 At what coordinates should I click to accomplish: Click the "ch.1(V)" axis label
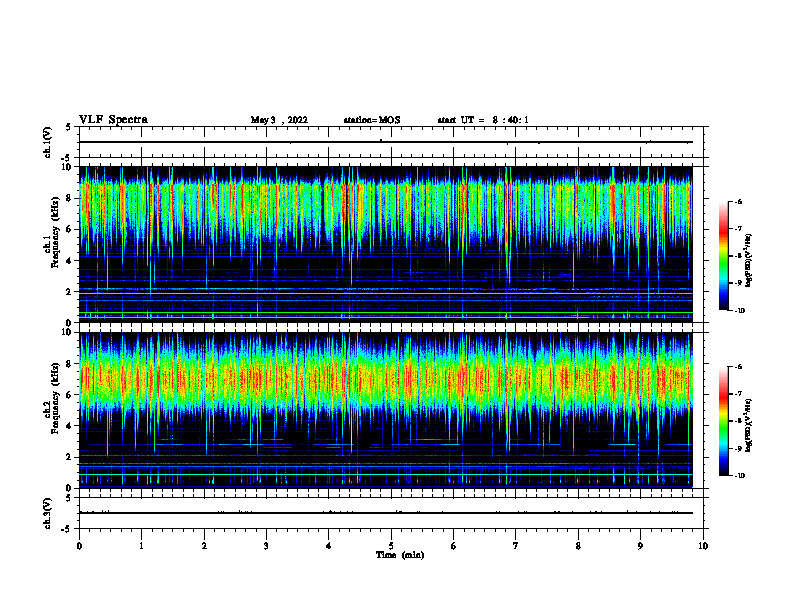tap(47, 142)
